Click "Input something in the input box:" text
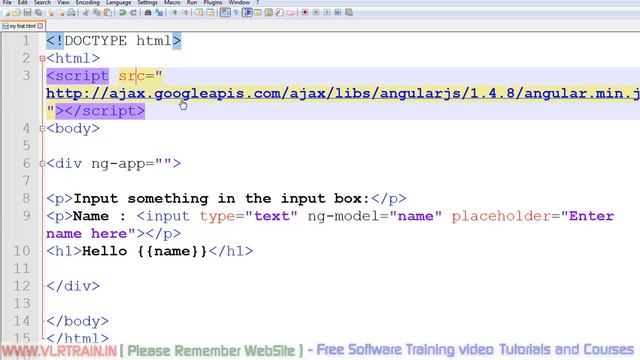The height and width of the screenshot is (360, 640). (x=222, y=199)
